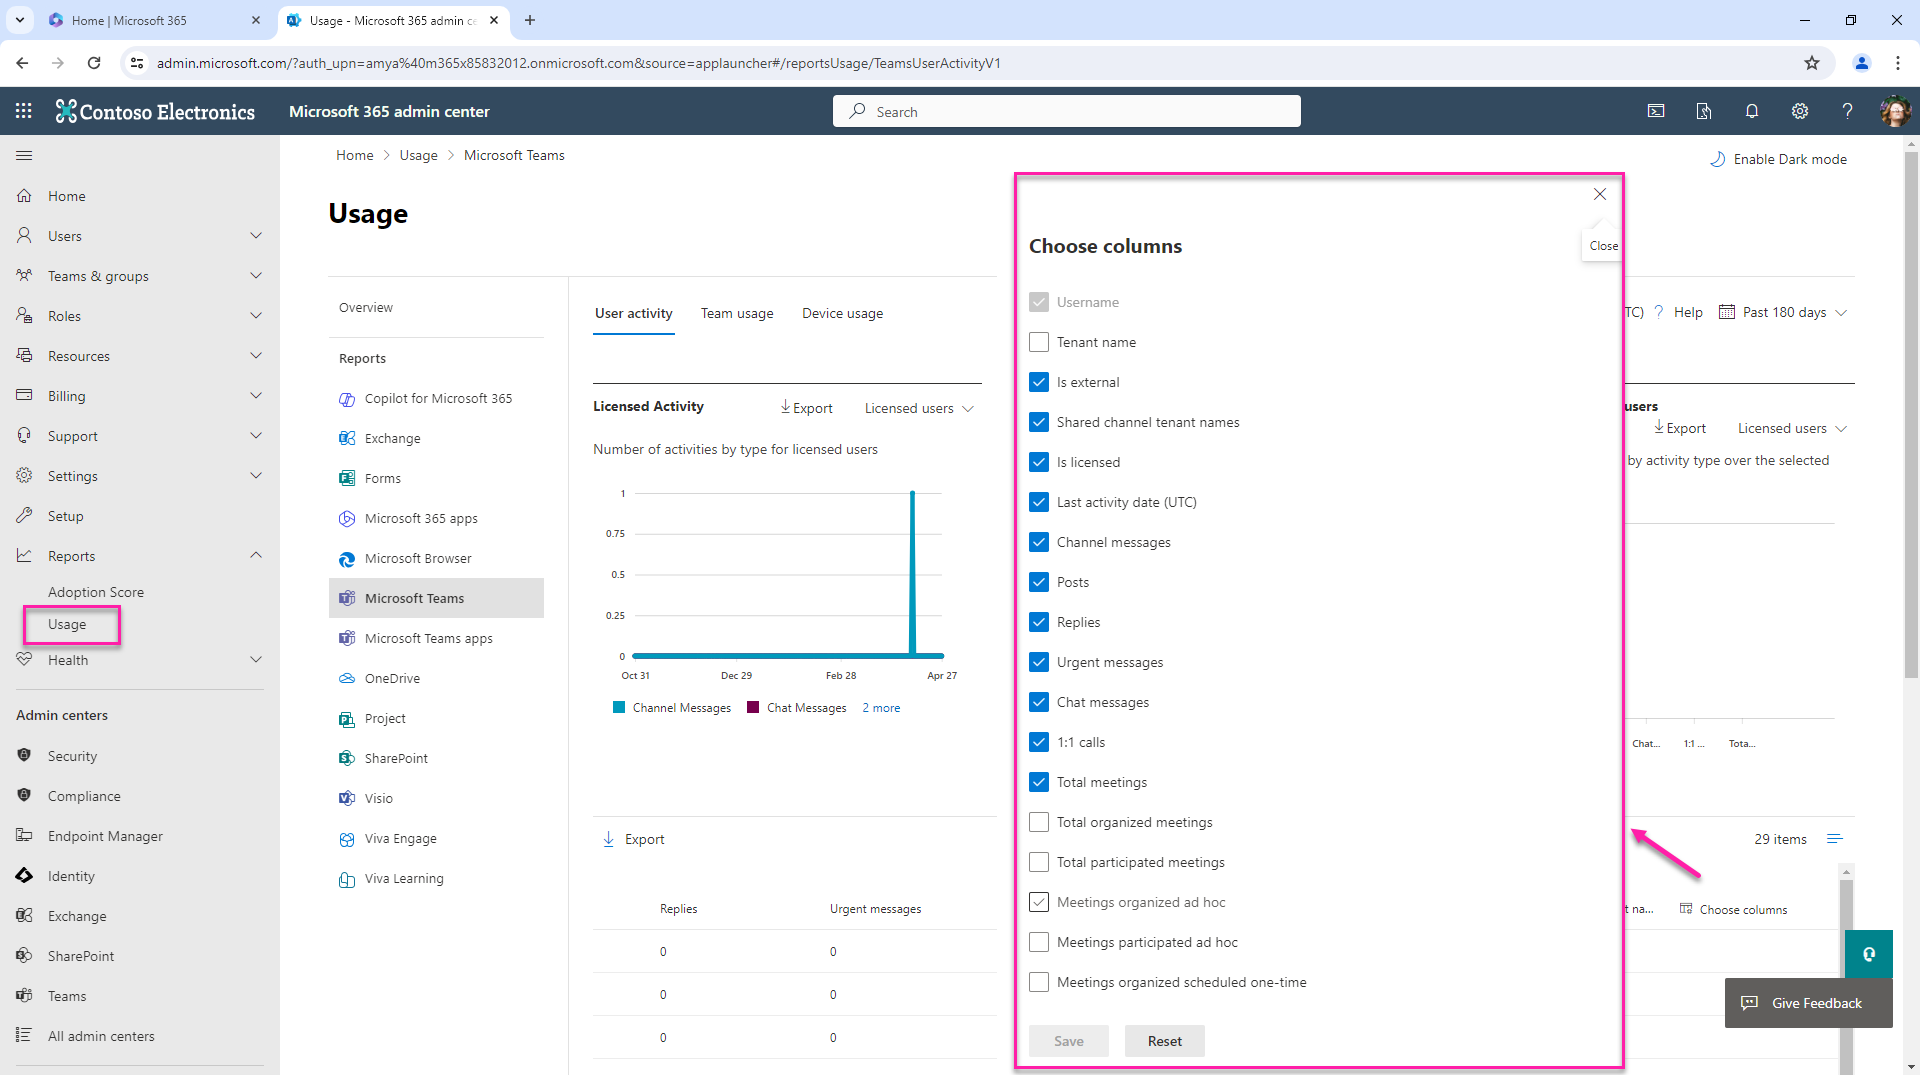Switch to the Device usage tab

coord(842,313)
